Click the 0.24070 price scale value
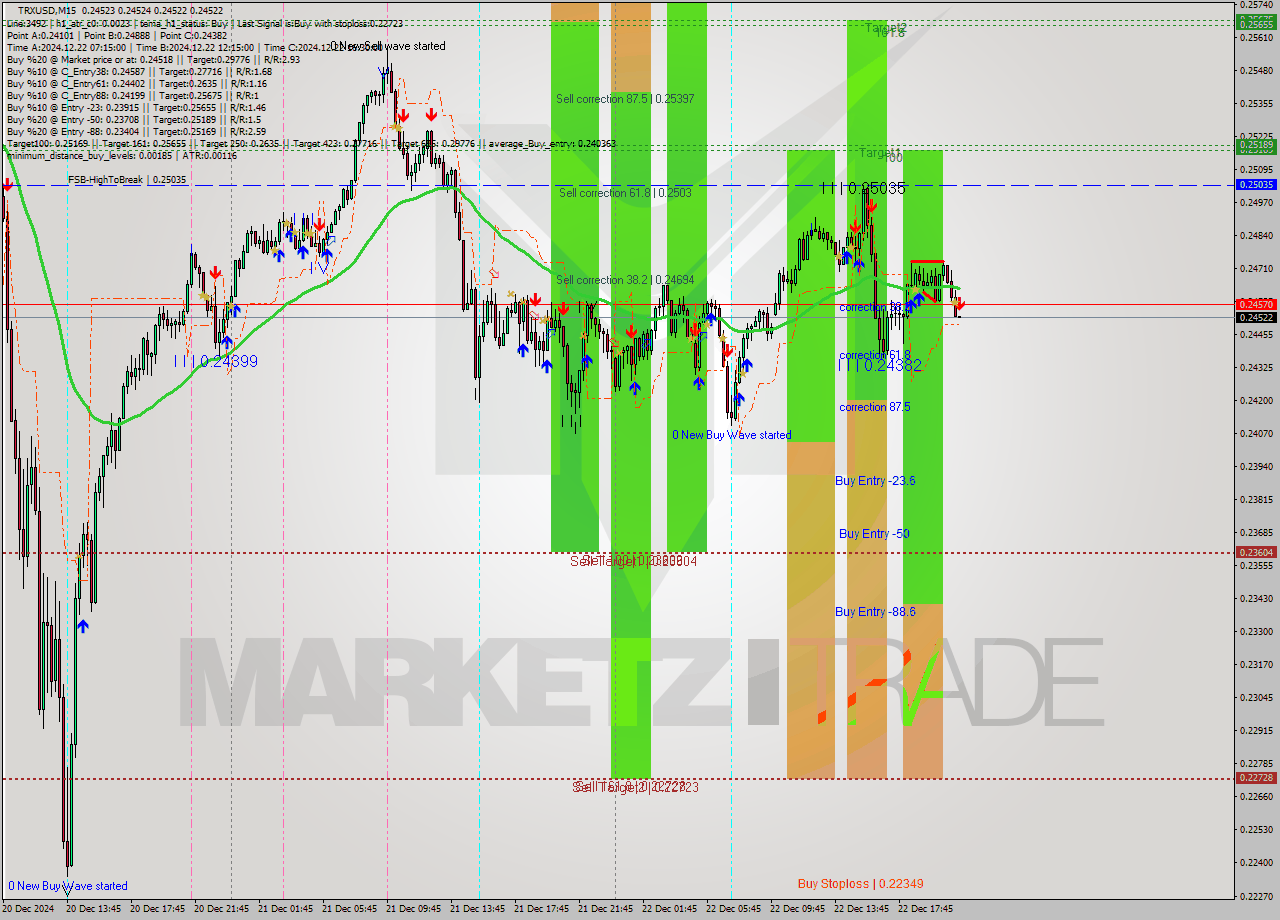The height and width of the screenshot is (920, 1280). click(1256, 433)
